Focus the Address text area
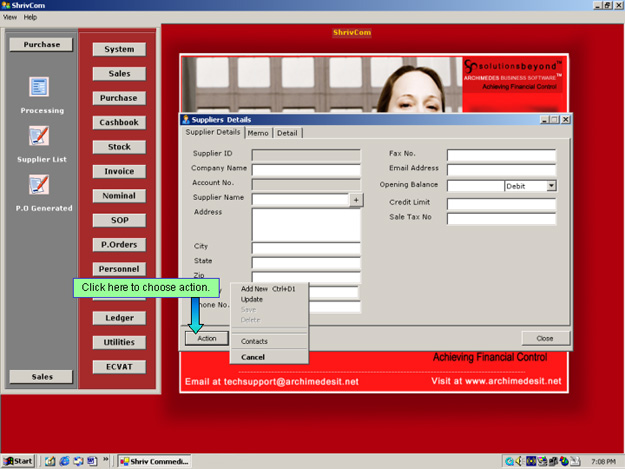 pyautogui.click(x=306, y=225)
